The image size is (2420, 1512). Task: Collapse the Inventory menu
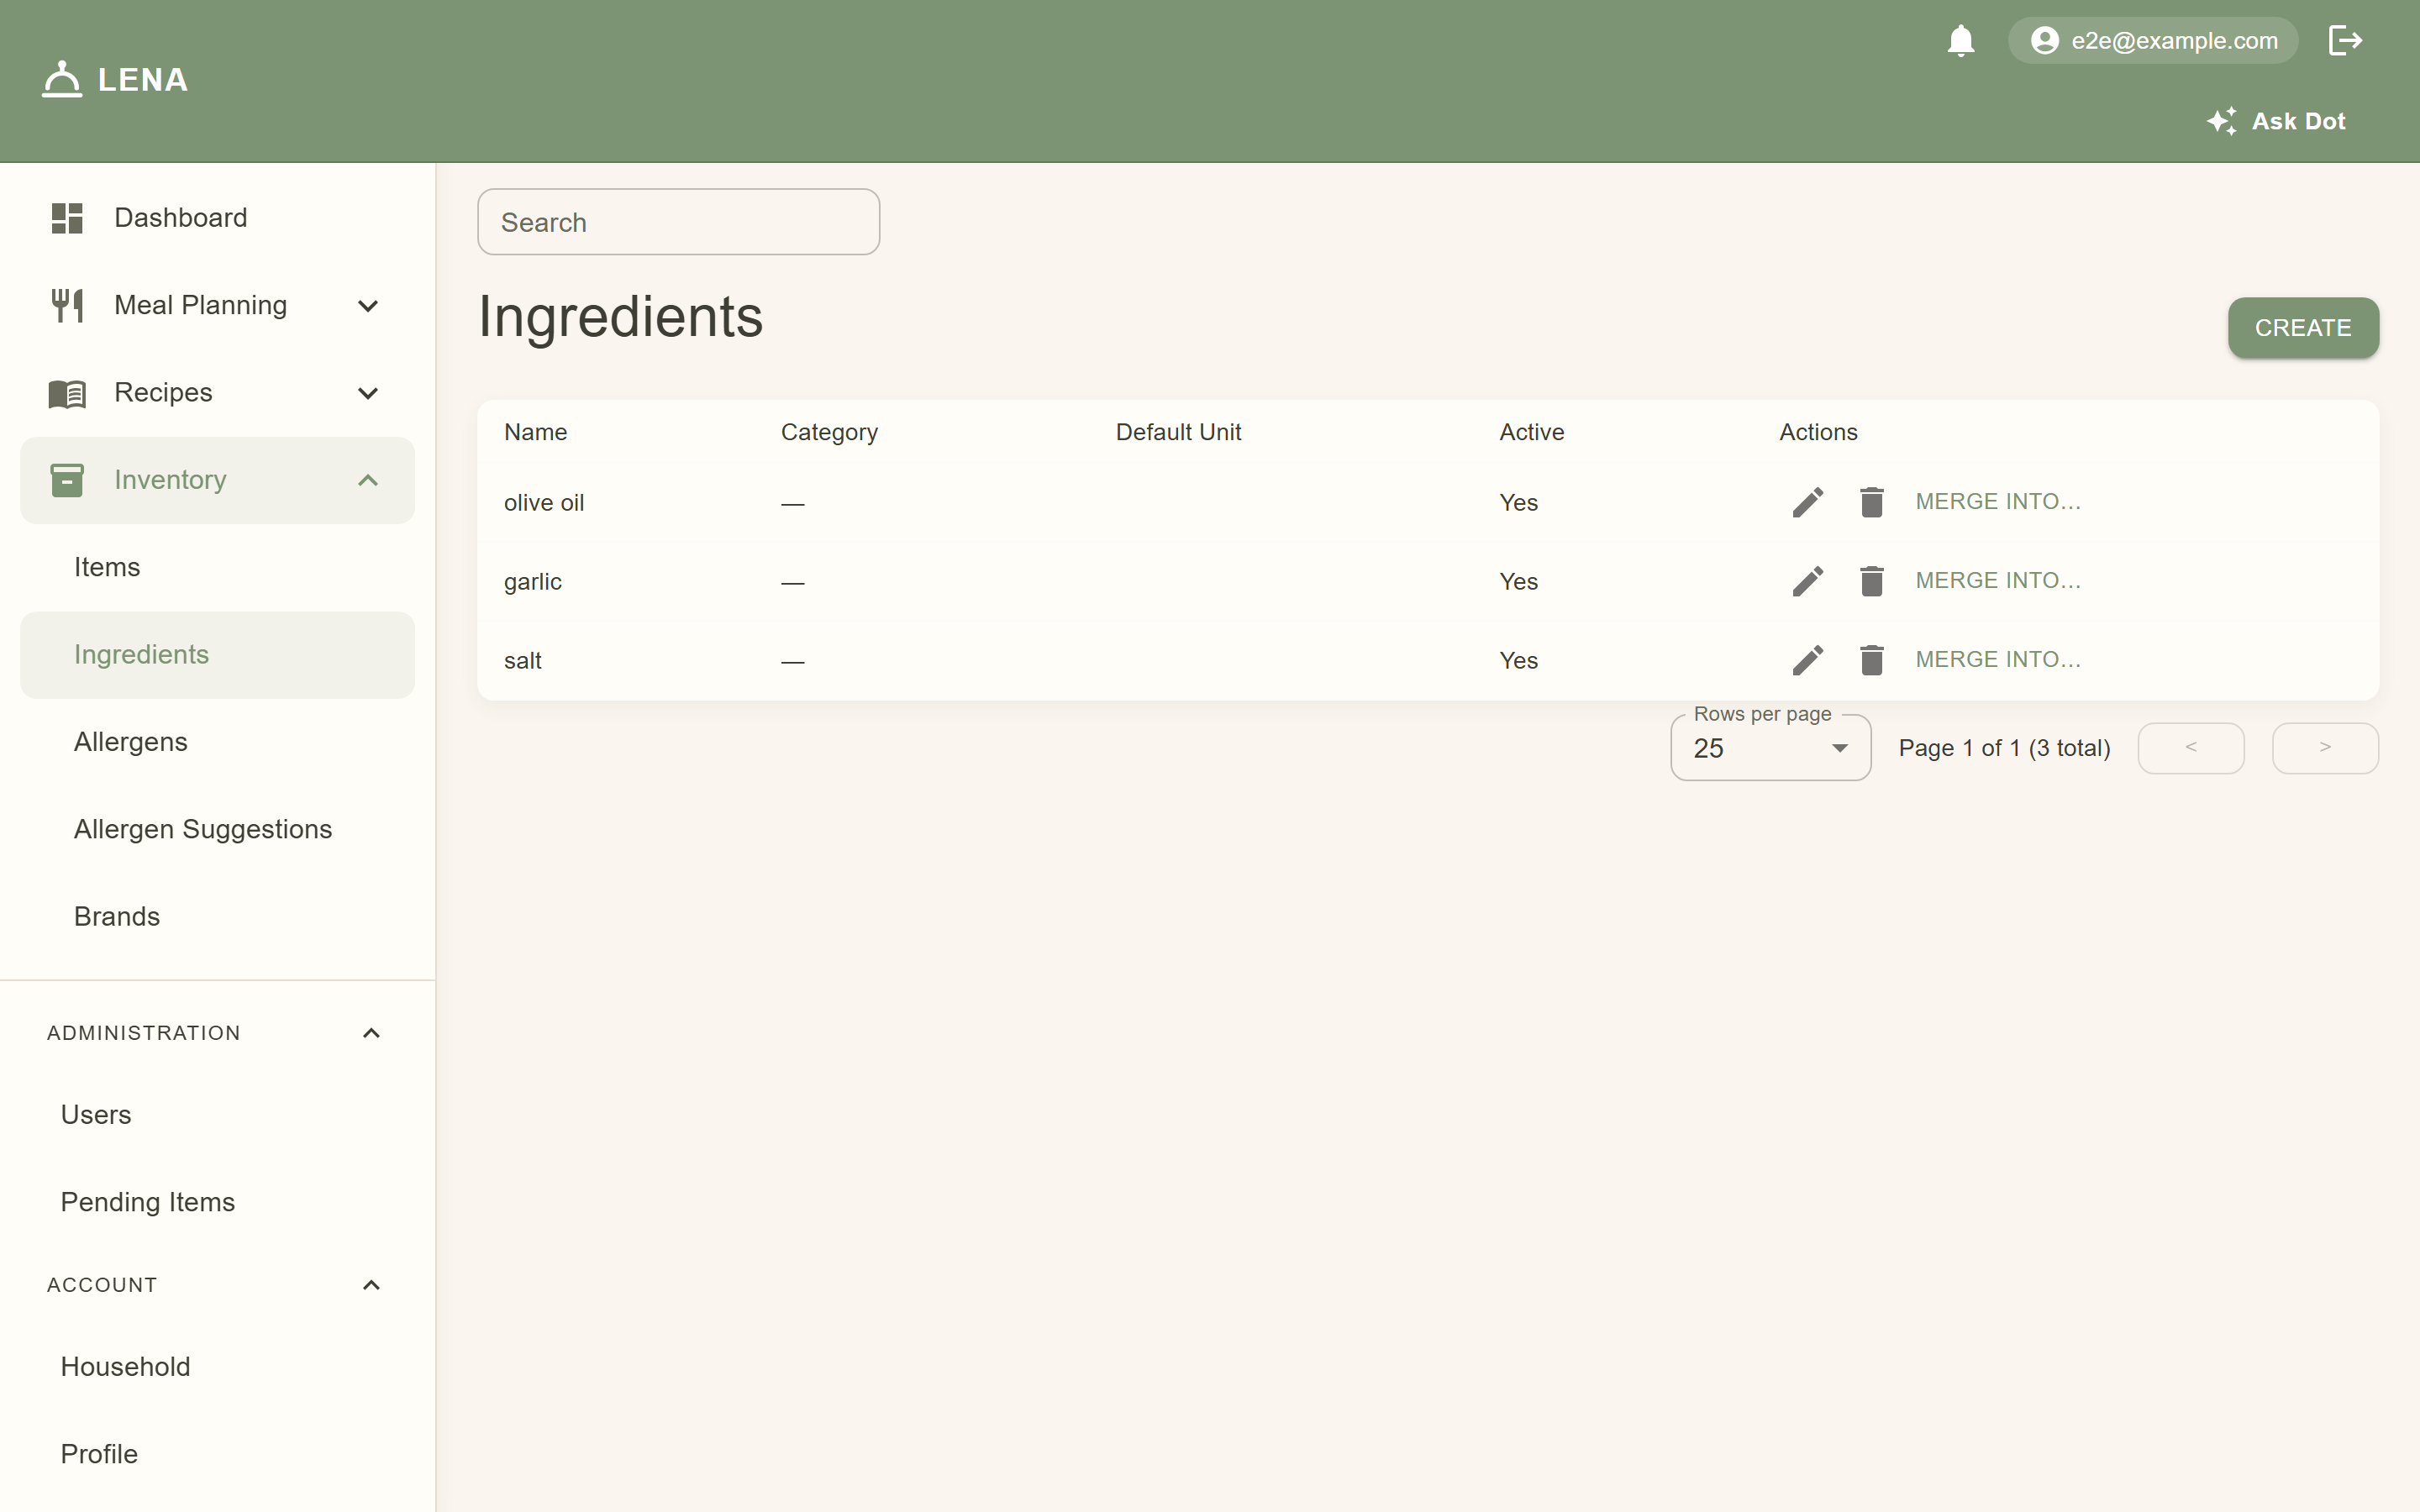pyautogui.click(x=217, y=480)
